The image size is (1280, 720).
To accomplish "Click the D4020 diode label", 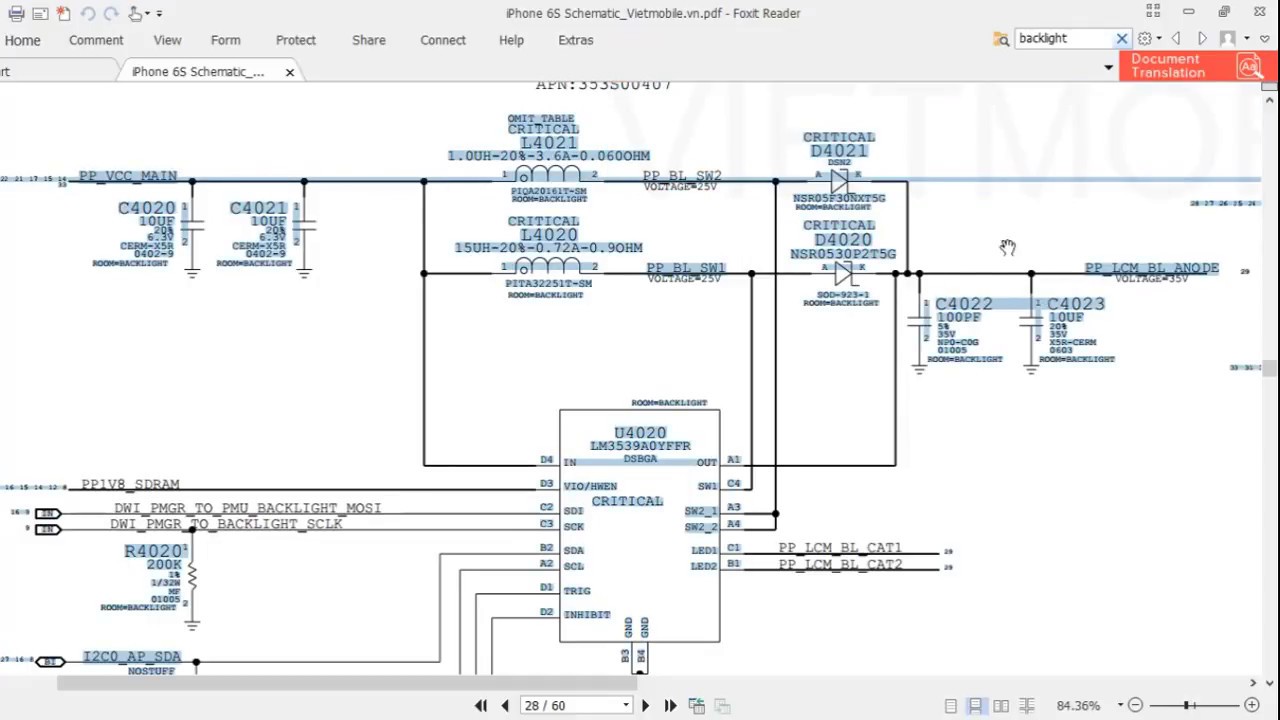I will [x=843, y=240].
